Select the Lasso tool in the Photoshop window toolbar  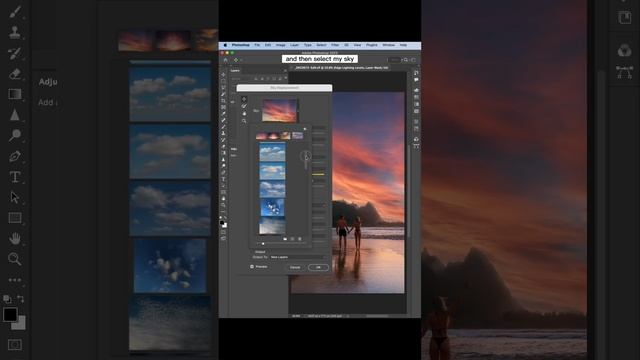coord(223,88)
